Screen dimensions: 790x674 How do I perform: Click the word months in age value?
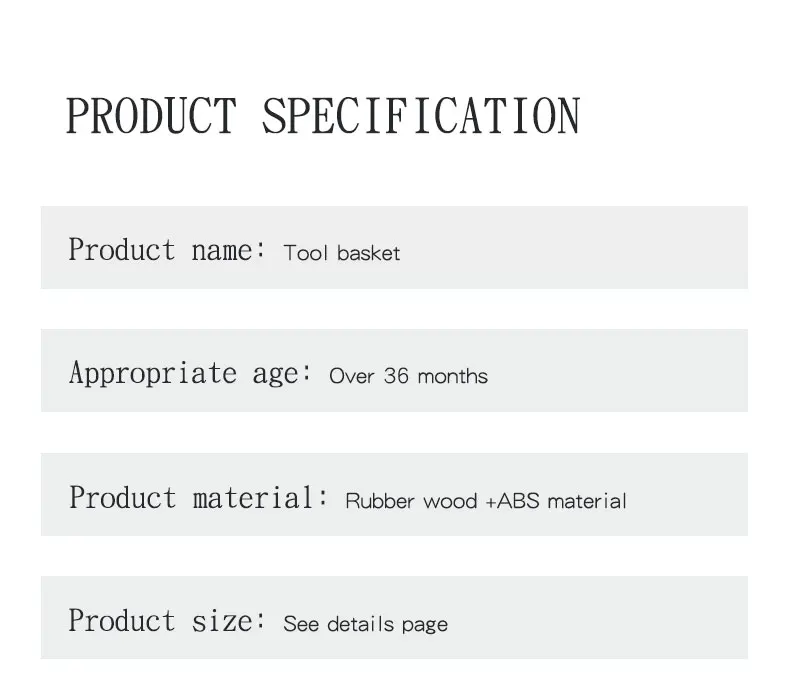pos(452,377)
